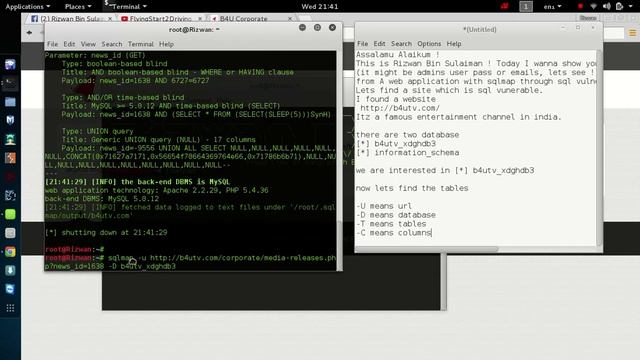Screen dimensions: 640x360
Task: Open the Help menu in the text editor
Action: tap(453, 44)
